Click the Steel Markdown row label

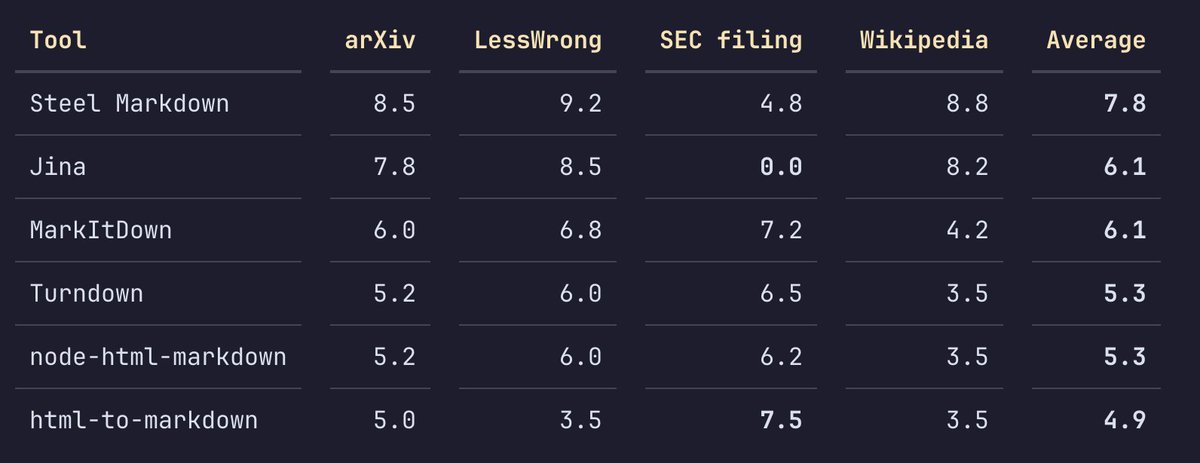pyautogui.click(x=130, y=103)
